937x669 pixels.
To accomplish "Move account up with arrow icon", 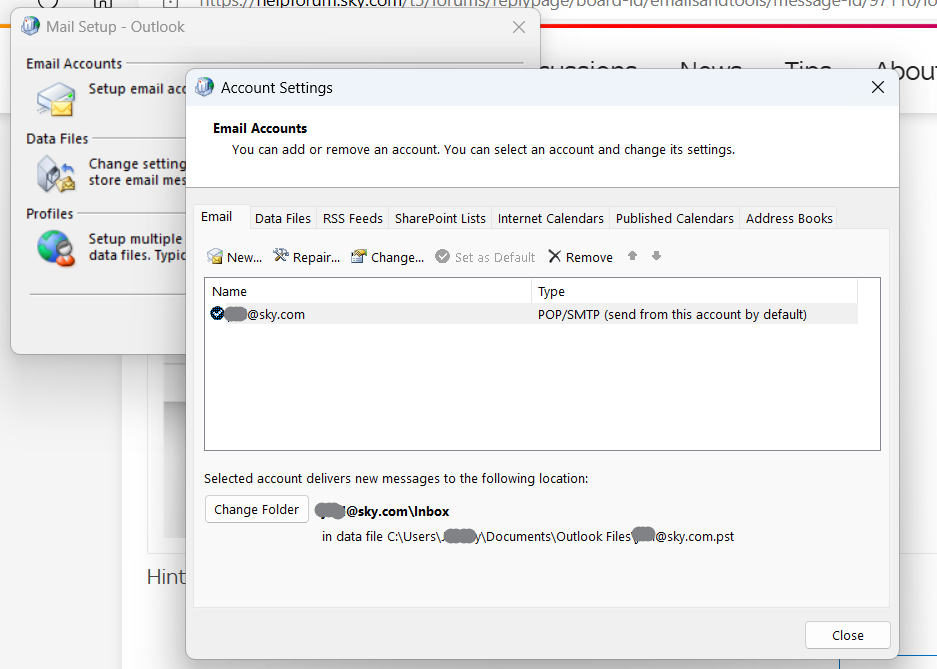I will tap(632, 256).
